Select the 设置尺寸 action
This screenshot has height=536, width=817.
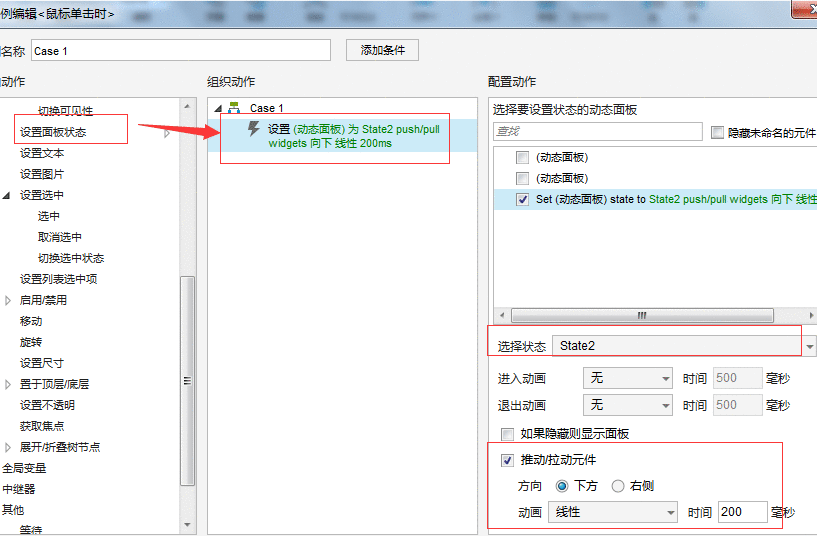(42, 363)
